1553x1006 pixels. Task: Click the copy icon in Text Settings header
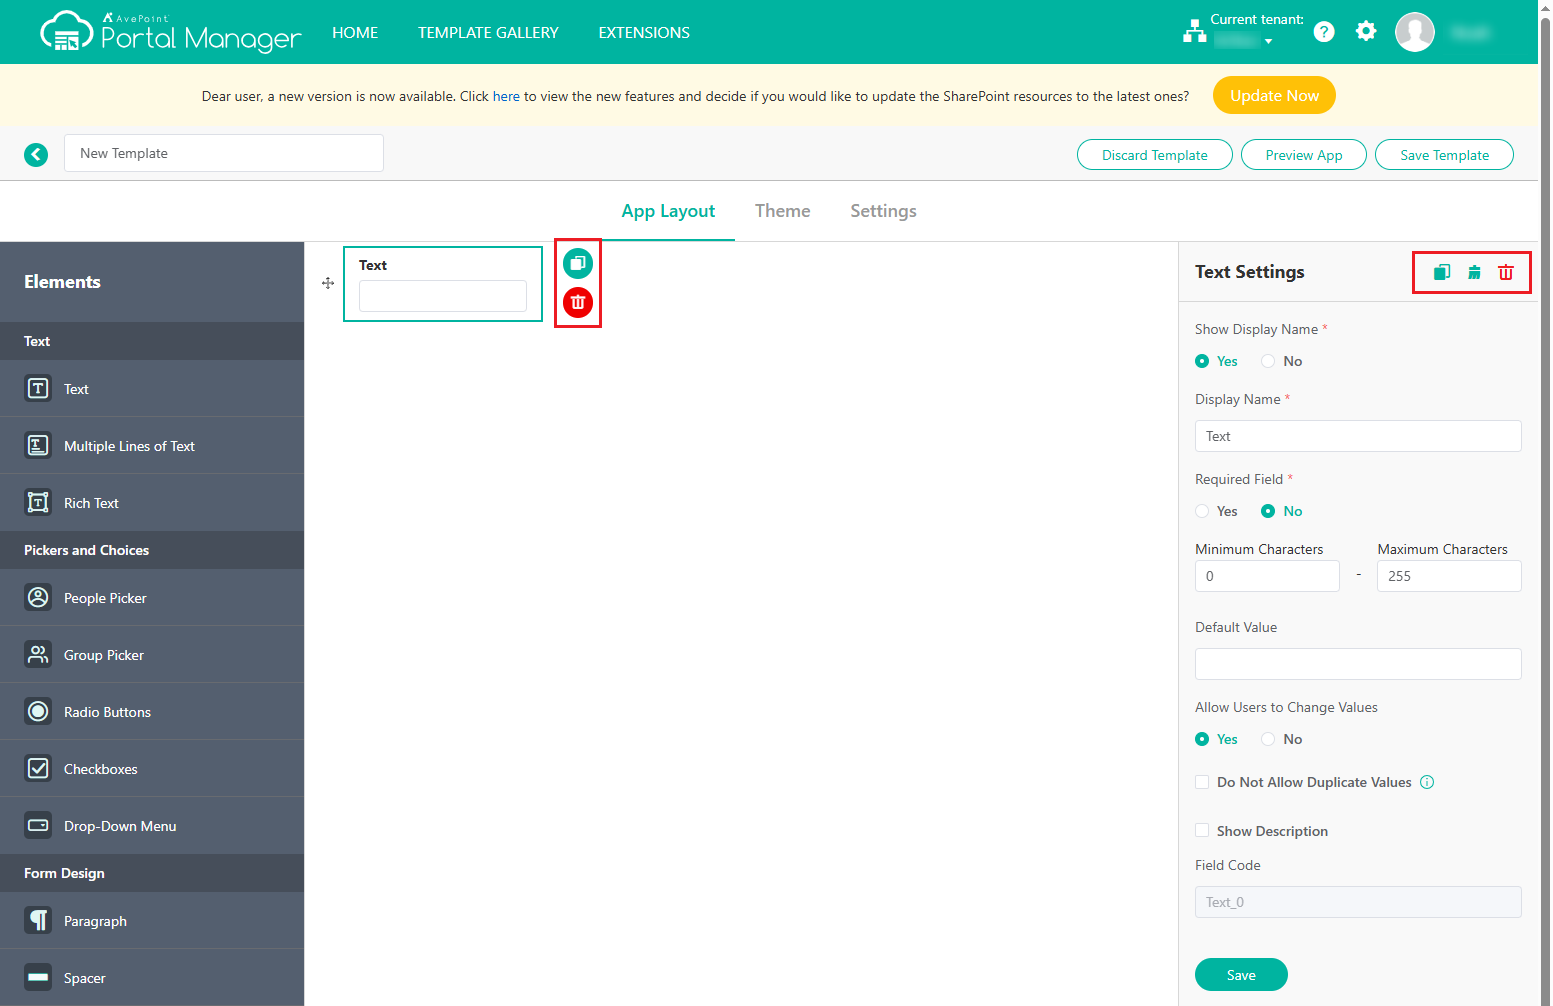tap(1442, 272)
